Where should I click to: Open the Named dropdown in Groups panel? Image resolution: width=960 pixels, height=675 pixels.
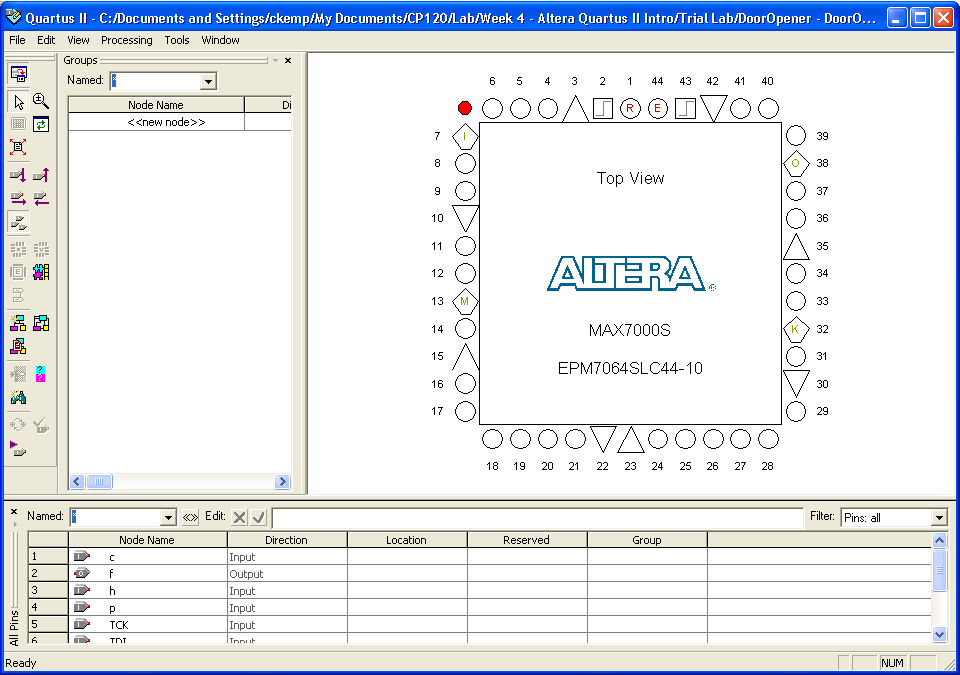click(x=209, y=81)
